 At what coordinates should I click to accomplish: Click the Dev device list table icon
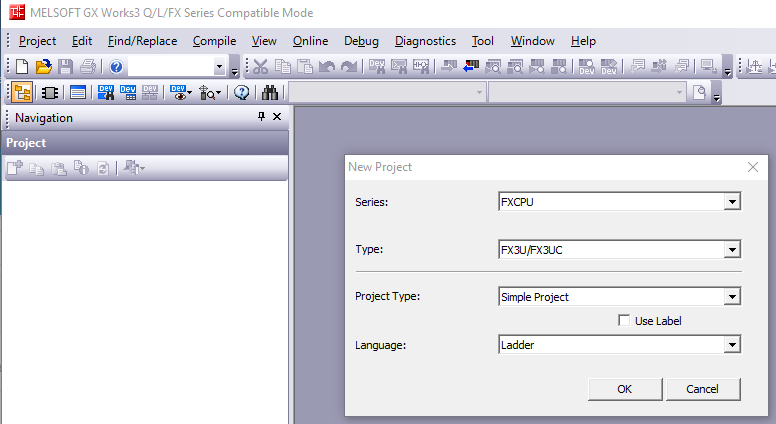[x=128, y=93]
